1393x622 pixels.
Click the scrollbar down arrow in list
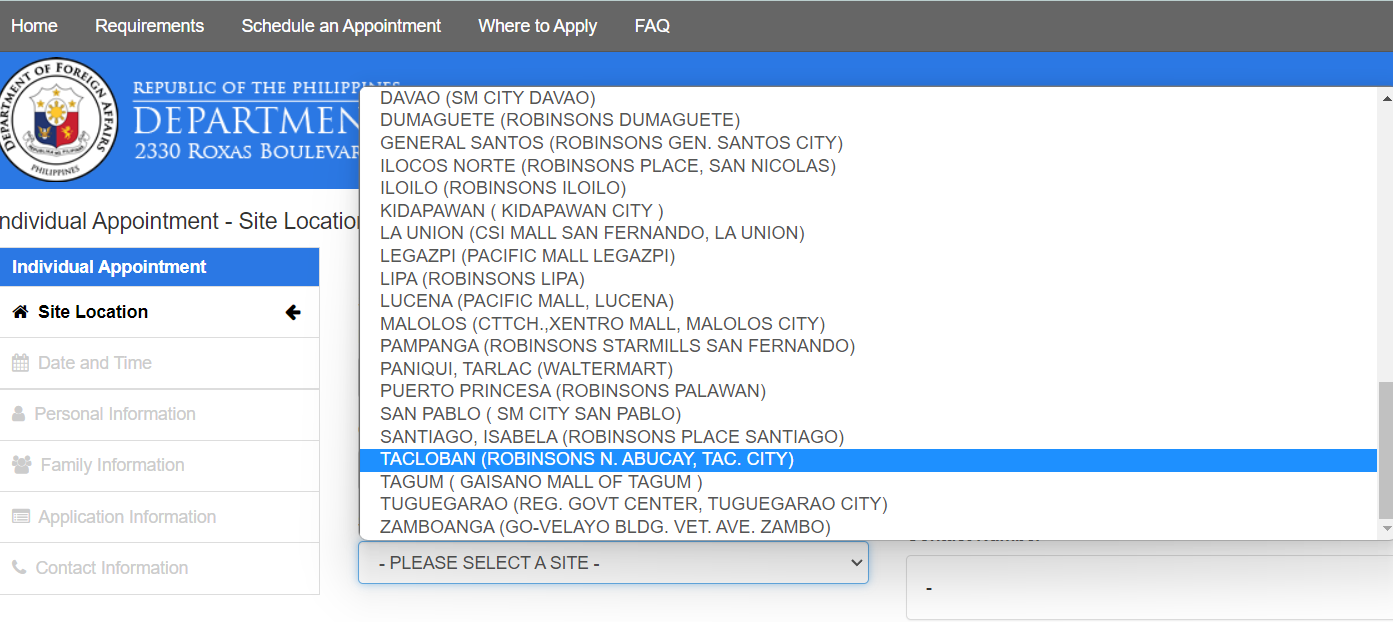pos(1385,528)
